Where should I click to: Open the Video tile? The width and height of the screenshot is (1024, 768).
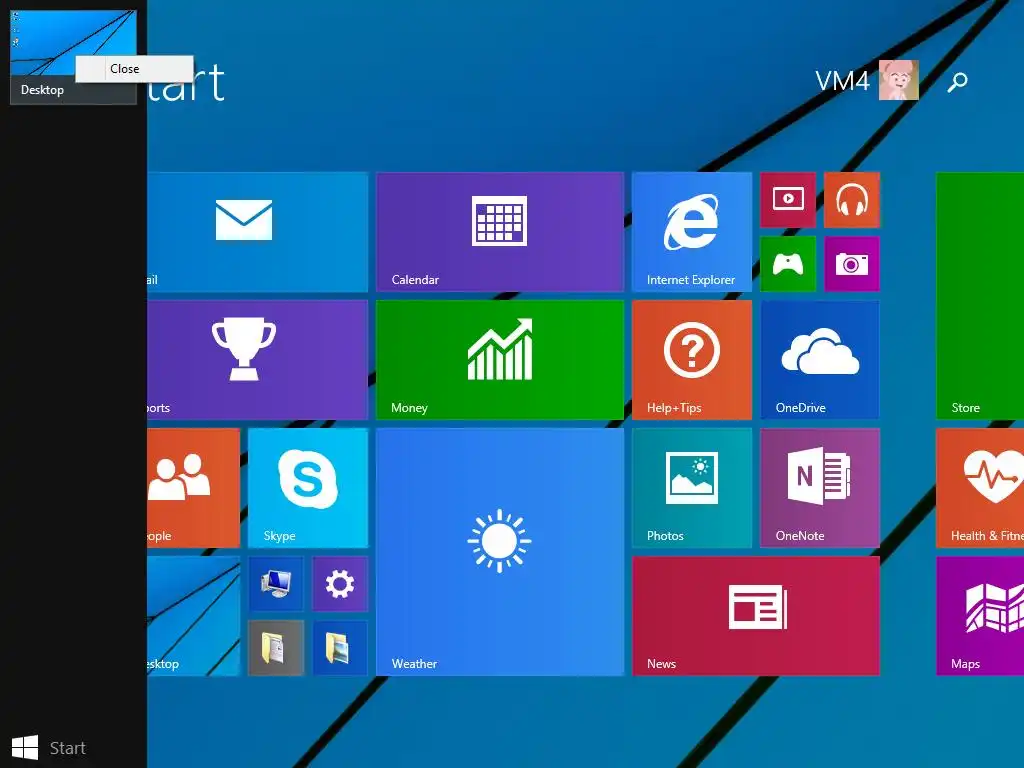(x=788, y=200)
